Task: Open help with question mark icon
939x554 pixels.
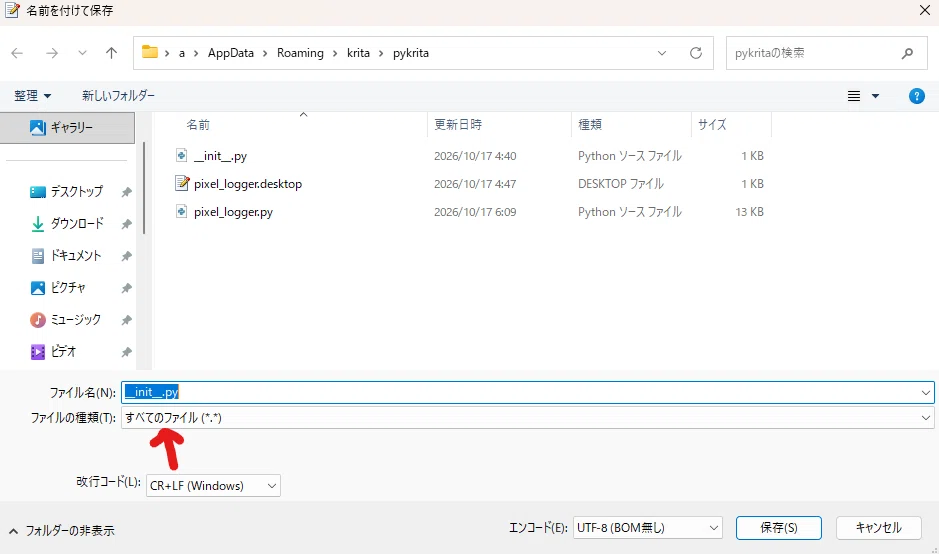Action: click(916, 96)
